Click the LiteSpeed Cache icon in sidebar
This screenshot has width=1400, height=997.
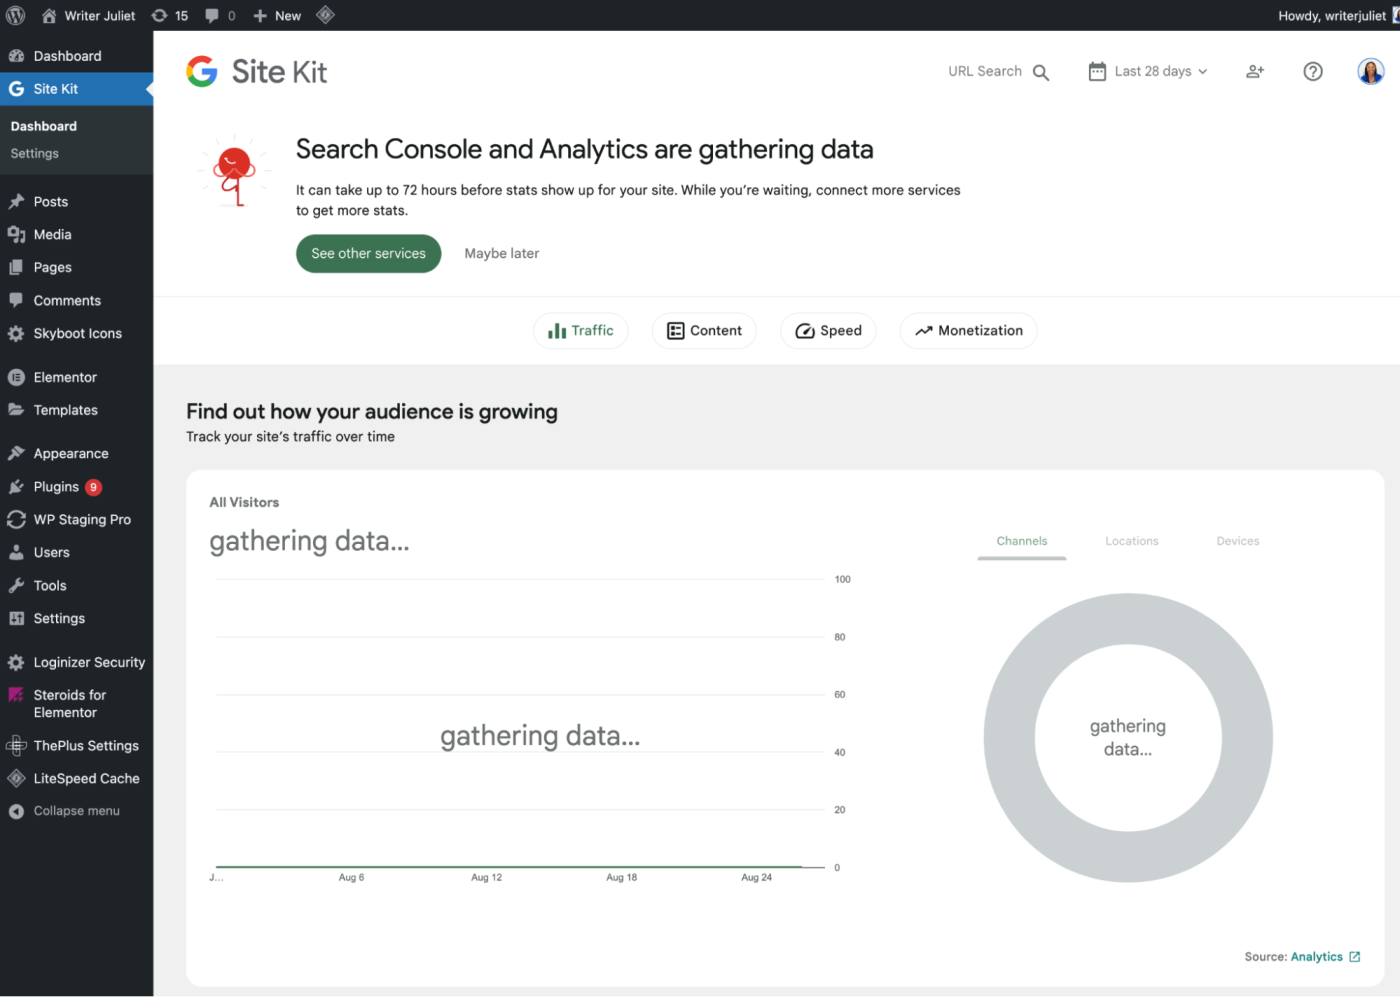point(16,778)
